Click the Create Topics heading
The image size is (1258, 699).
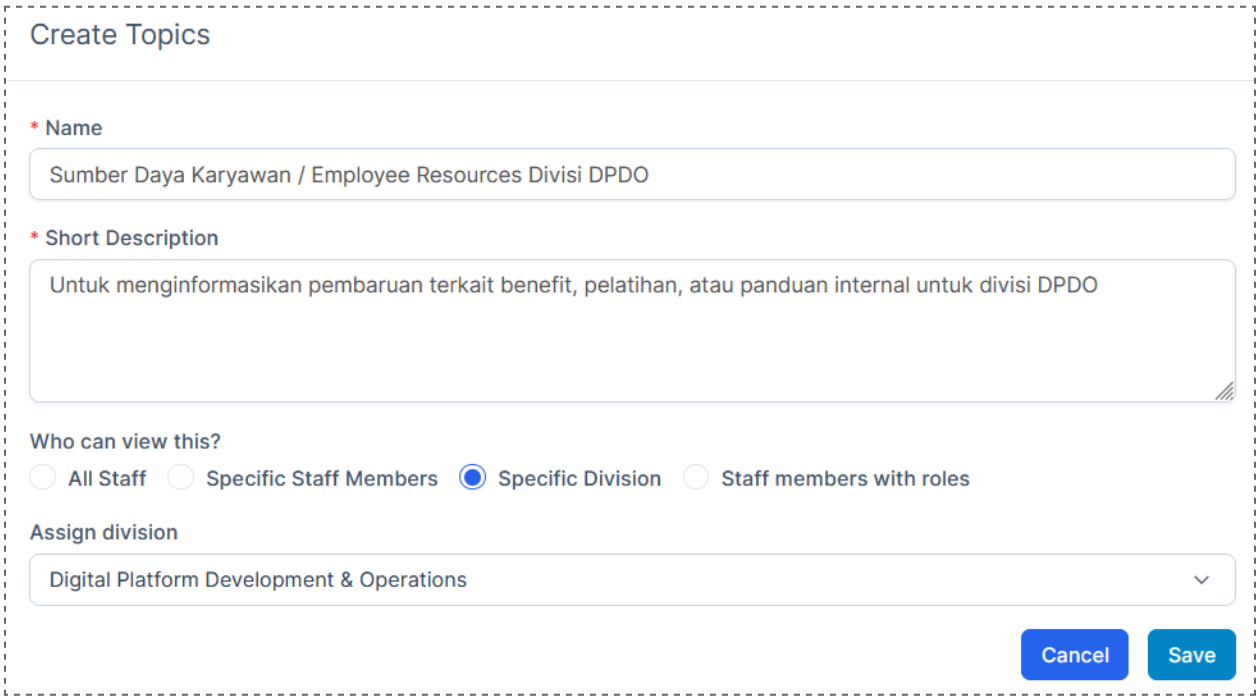tap(120, 35)
